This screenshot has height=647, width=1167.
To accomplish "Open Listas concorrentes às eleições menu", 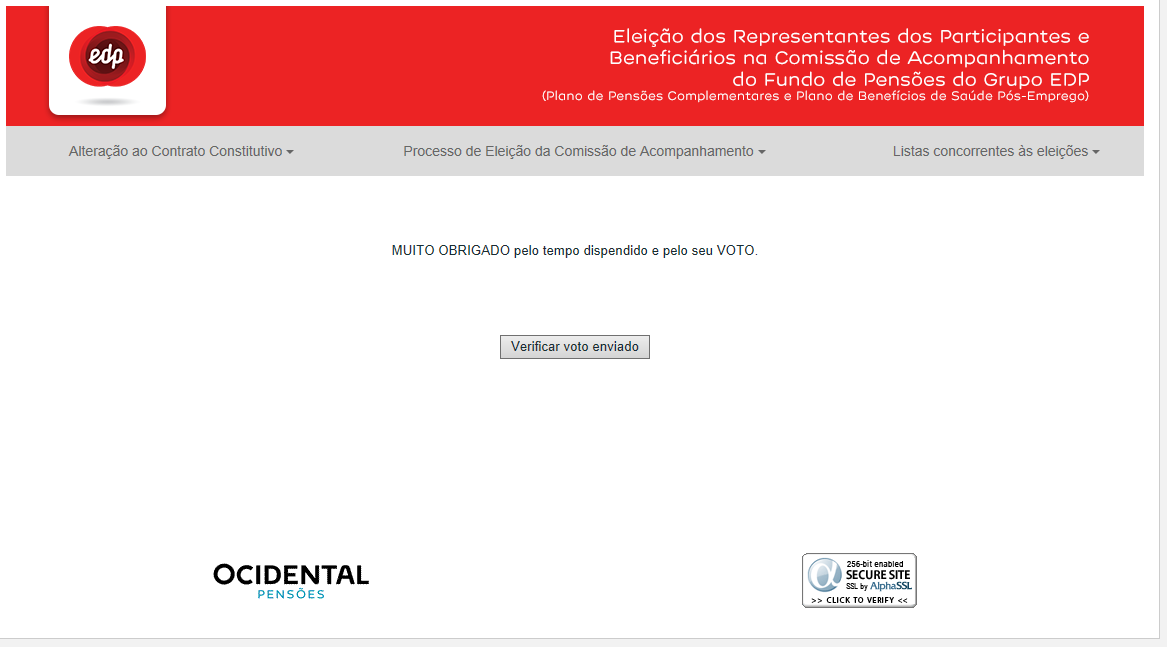I will pos(996,151).
